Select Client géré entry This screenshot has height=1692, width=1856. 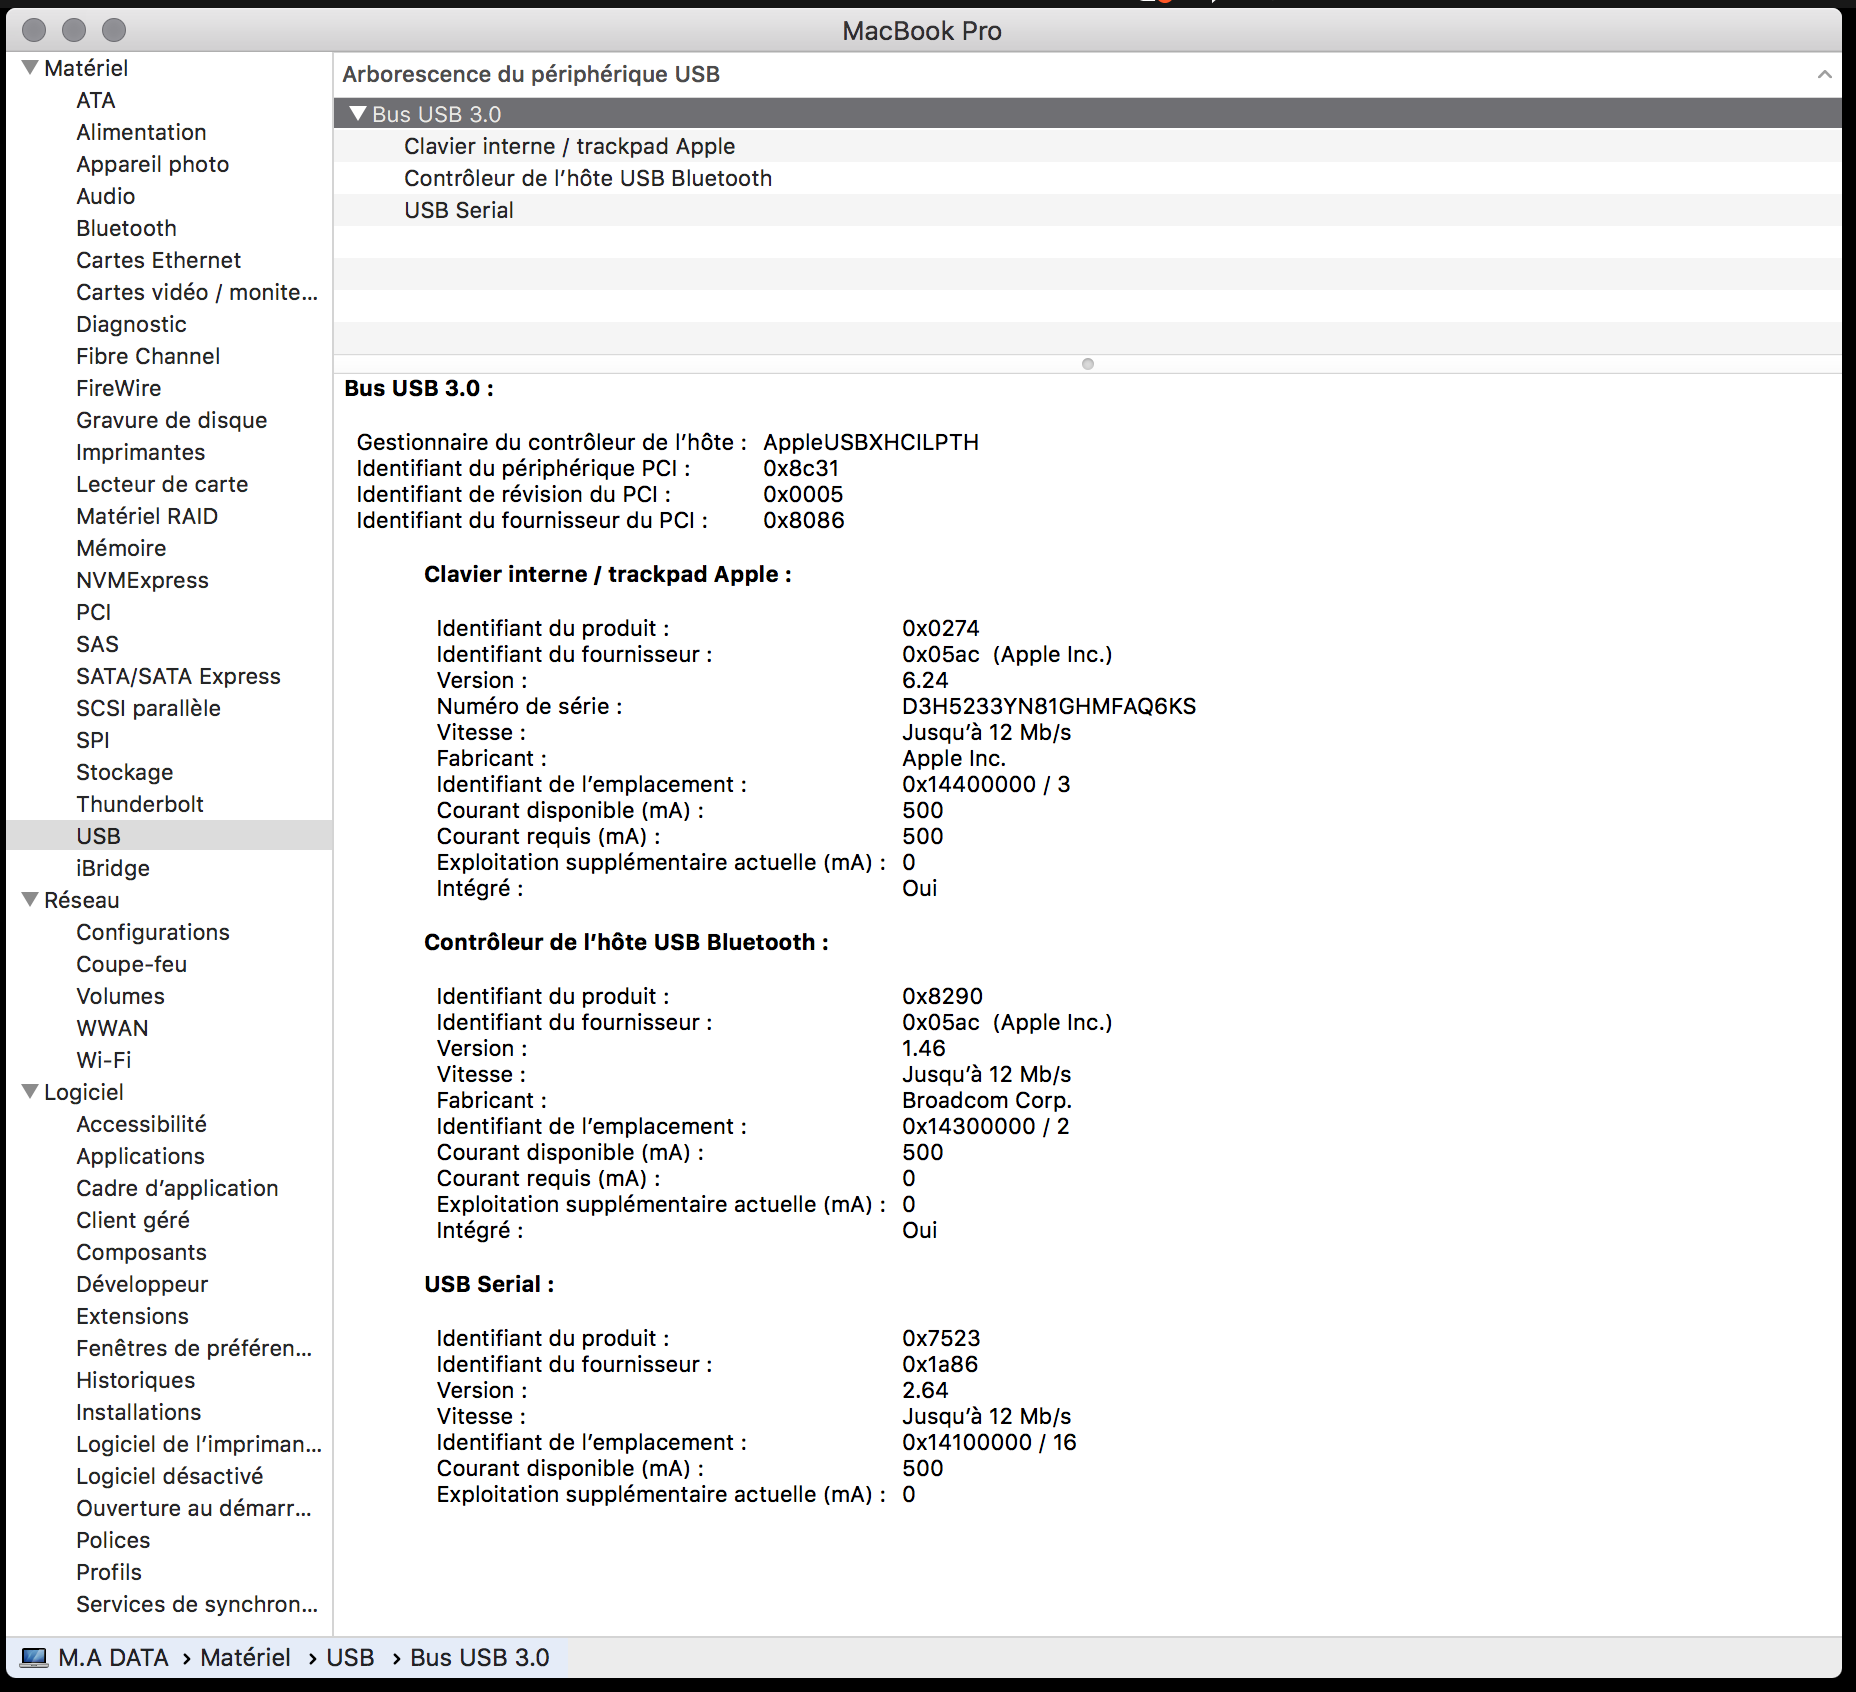point(133,1220)
